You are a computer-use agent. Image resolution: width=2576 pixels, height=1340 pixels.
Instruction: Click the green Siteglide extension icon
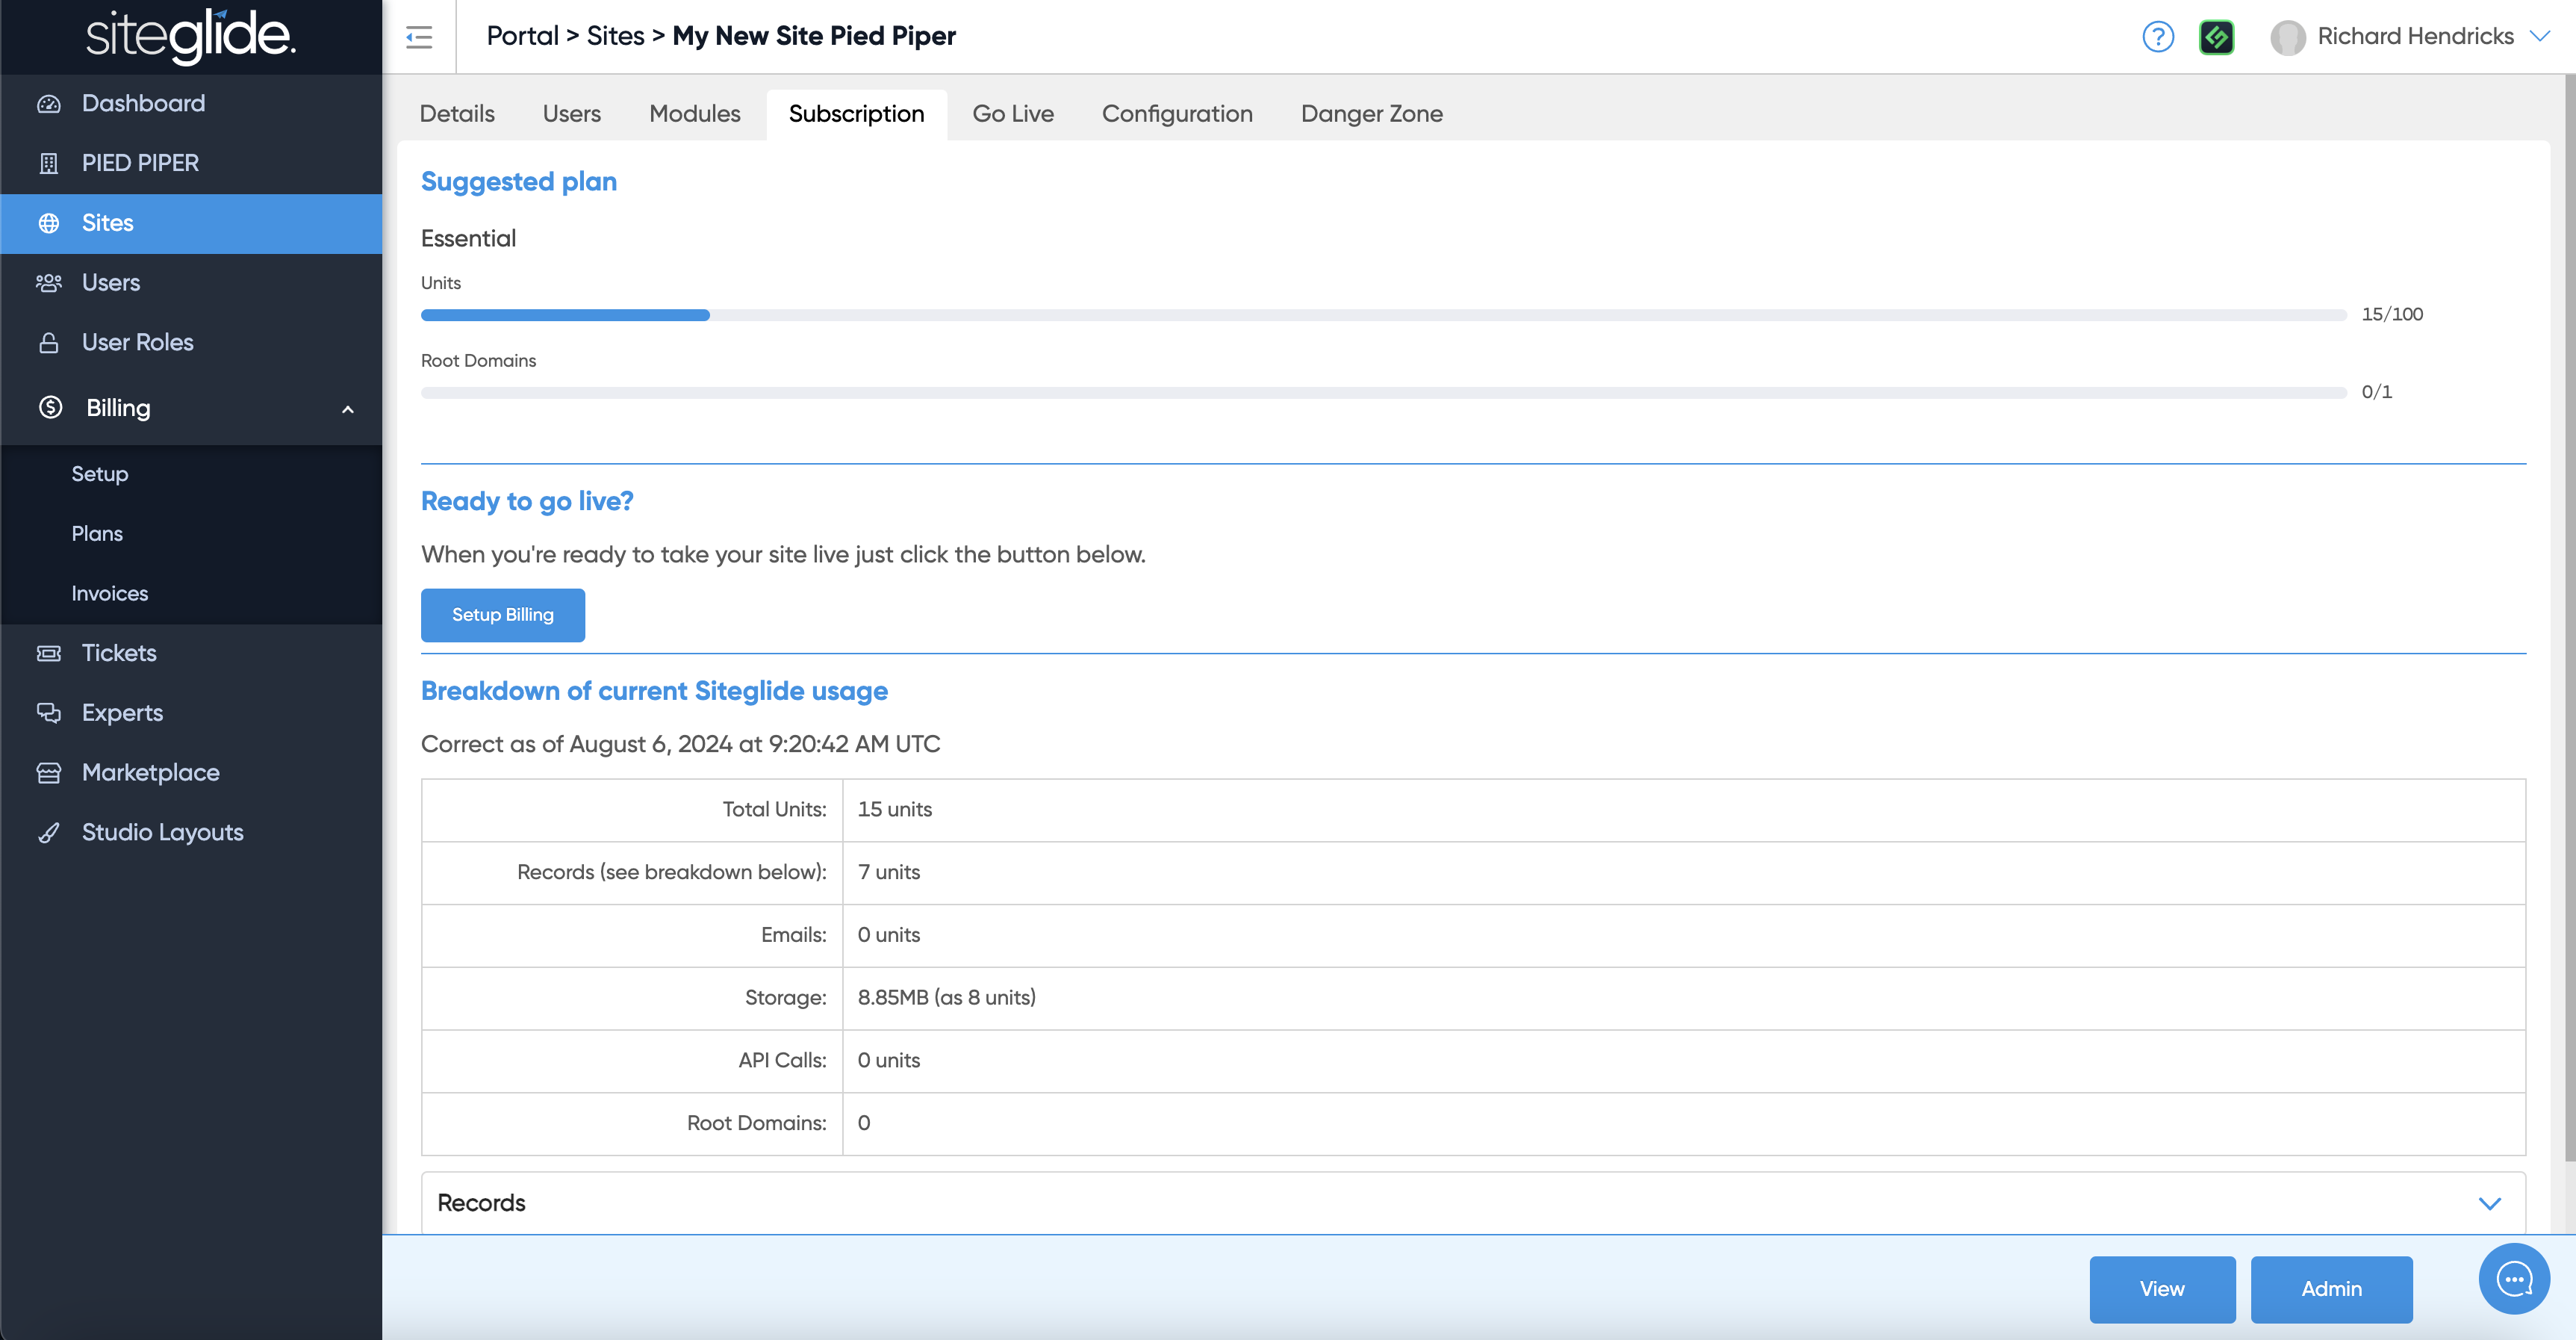(x=2216, y=37)
